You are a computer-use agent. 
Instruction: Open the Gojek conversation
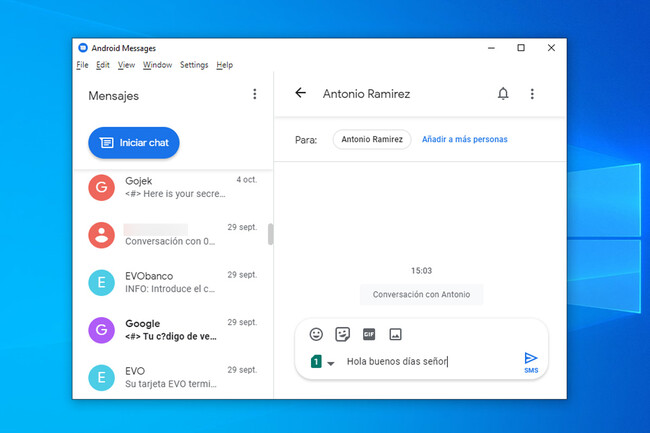(173, 187)
